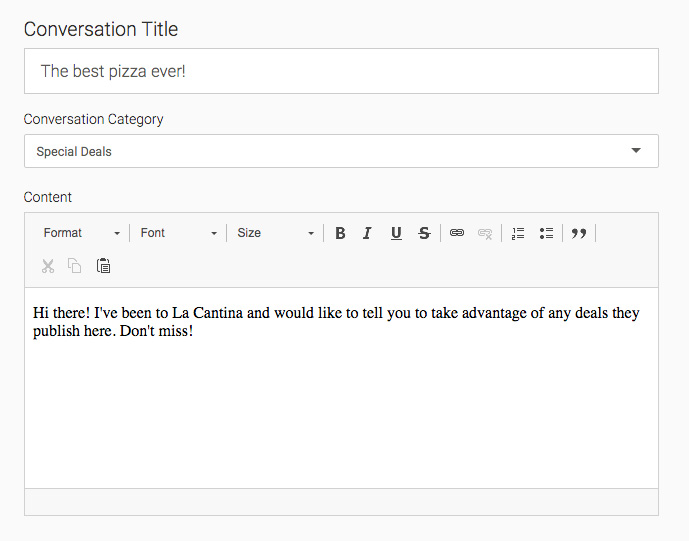Viewport: 689px width, 541px height.
Task: Open the Font dropdown
Action: (x=178, y=233)
